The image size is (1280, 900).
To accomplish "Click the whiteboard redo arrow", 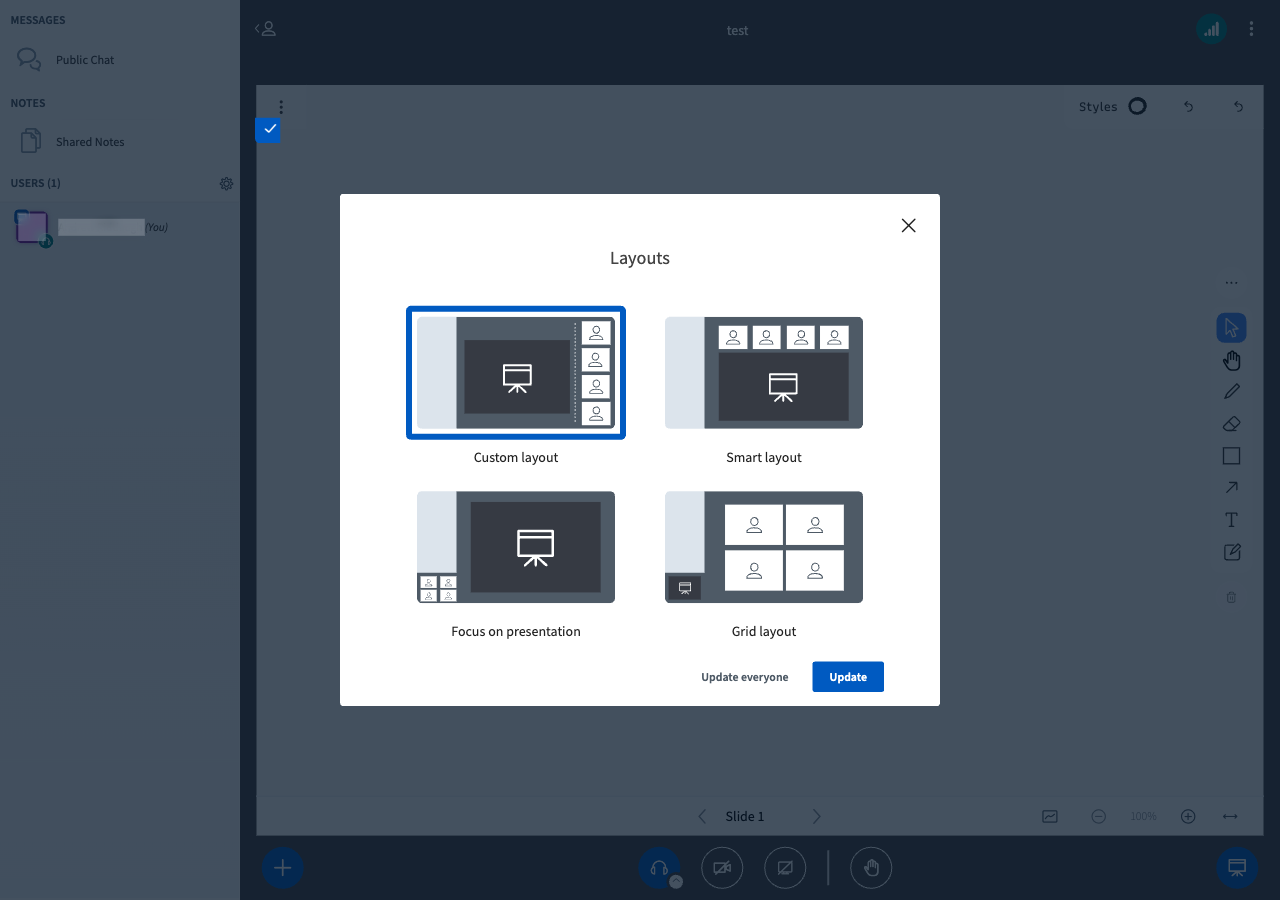I will [x=1238, y=106].
